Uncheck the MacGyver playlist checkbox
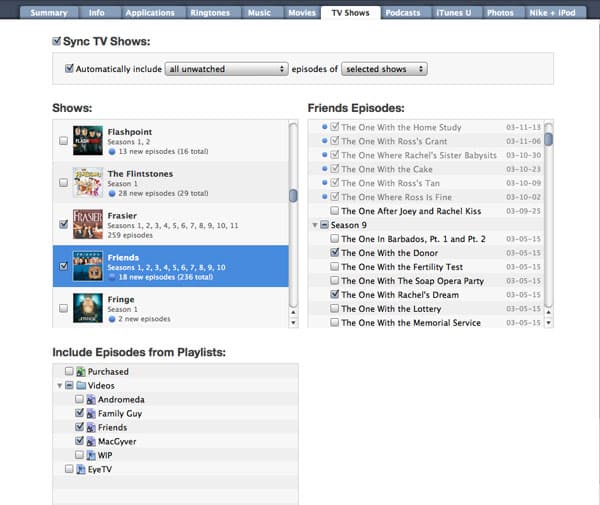 tap(79, 441)
